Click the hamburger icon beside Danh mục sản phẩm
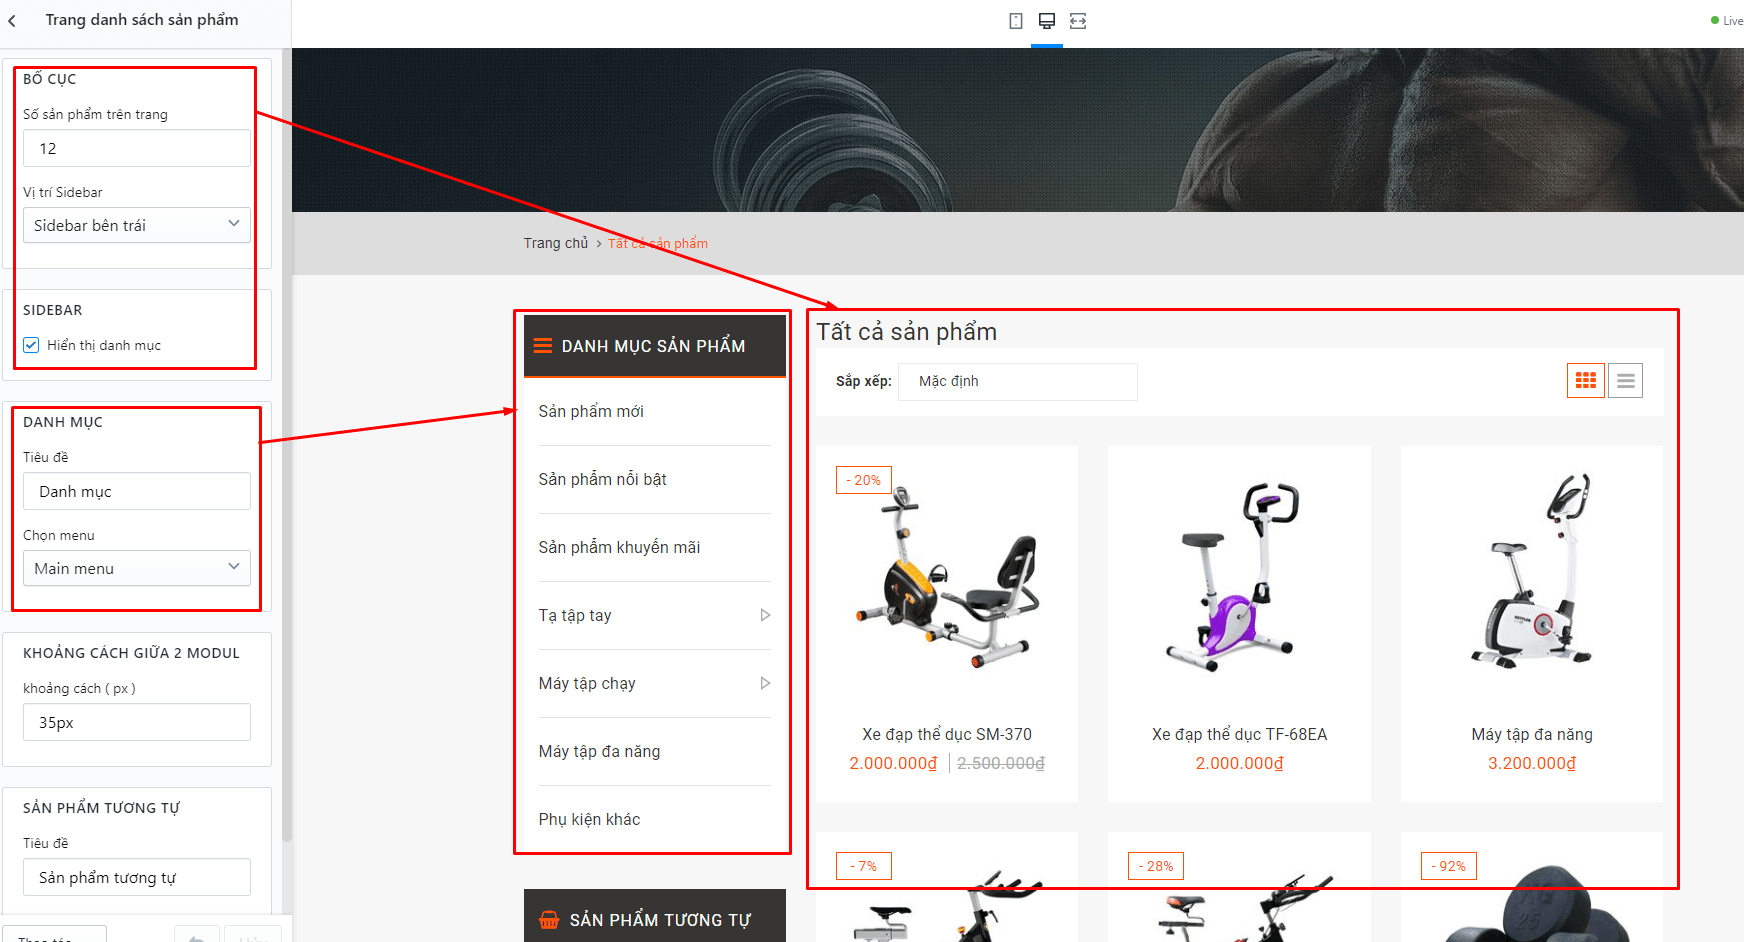 543,346
